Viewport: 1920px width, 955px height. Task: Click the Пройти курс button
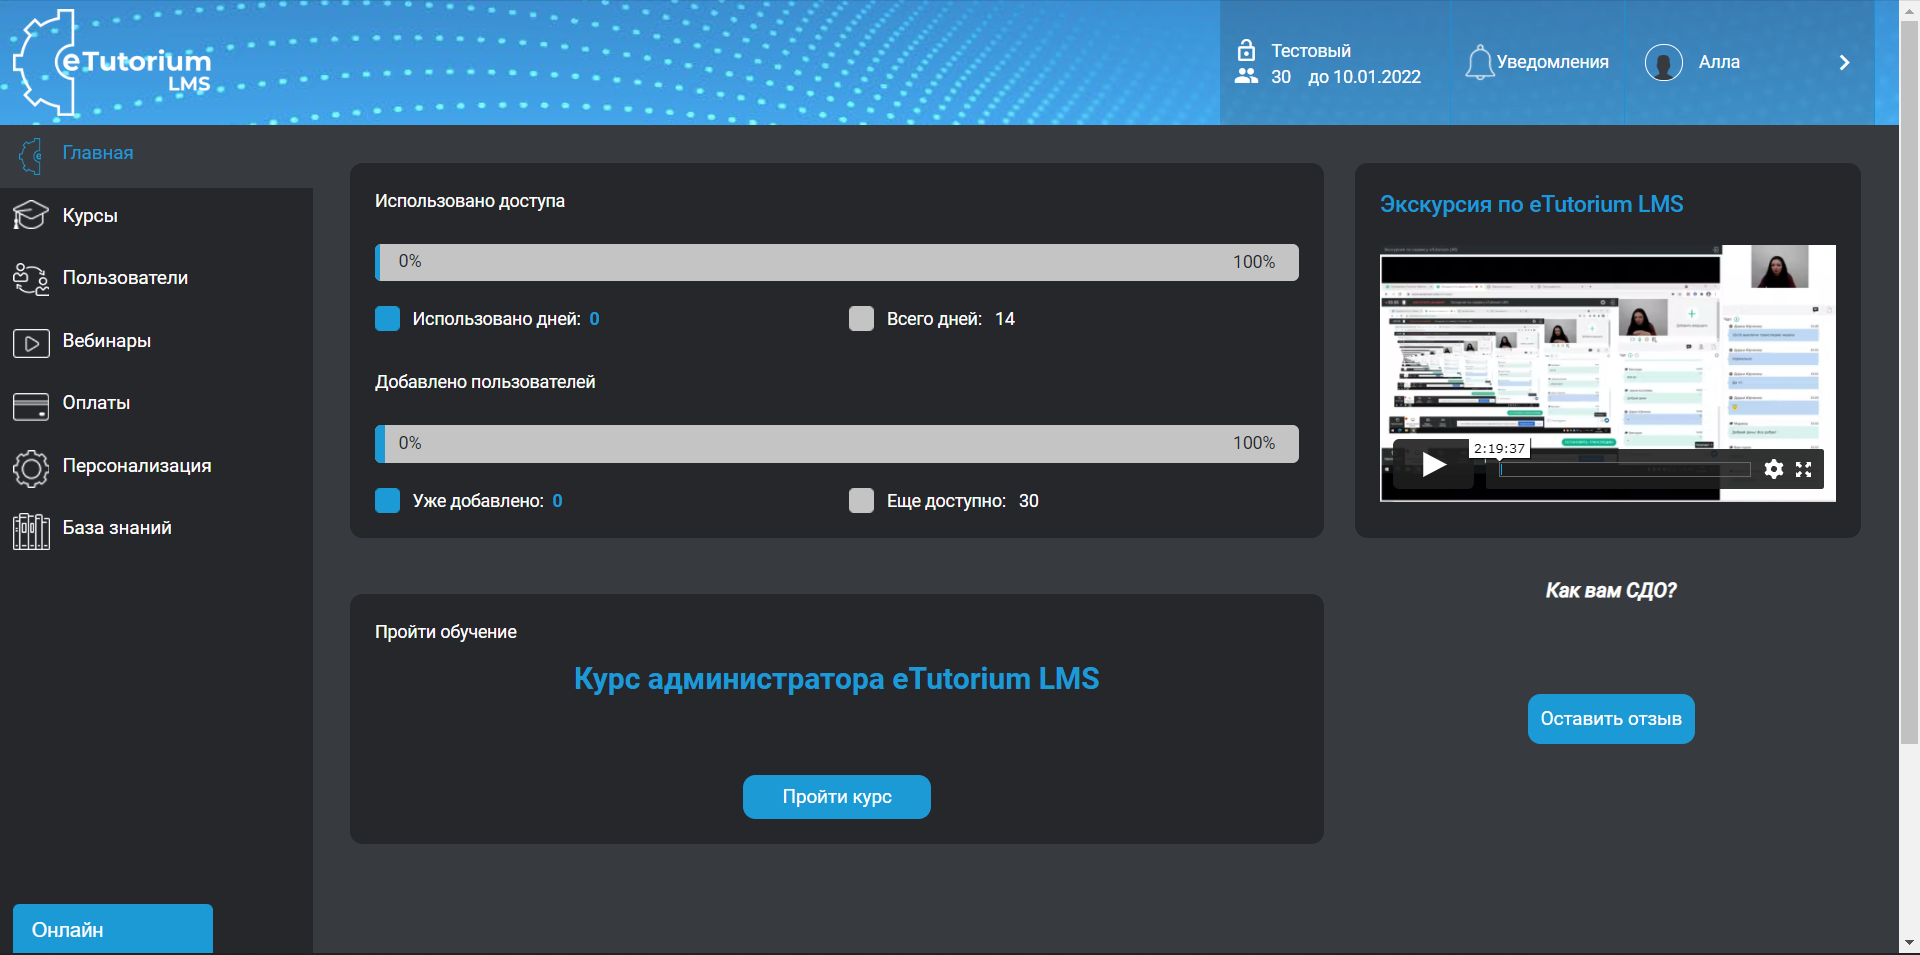[837, 797]
